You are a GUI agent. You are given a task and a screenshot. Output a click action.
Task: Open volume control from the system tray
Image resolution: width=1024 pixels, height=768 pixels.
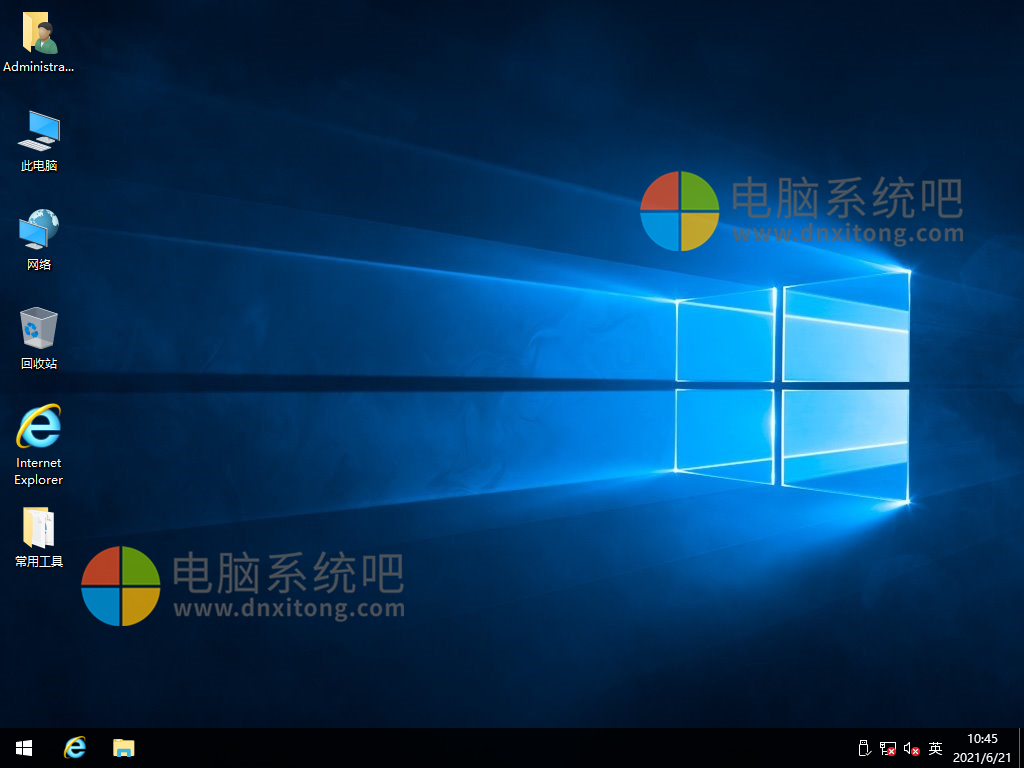[x=910, y=748]
